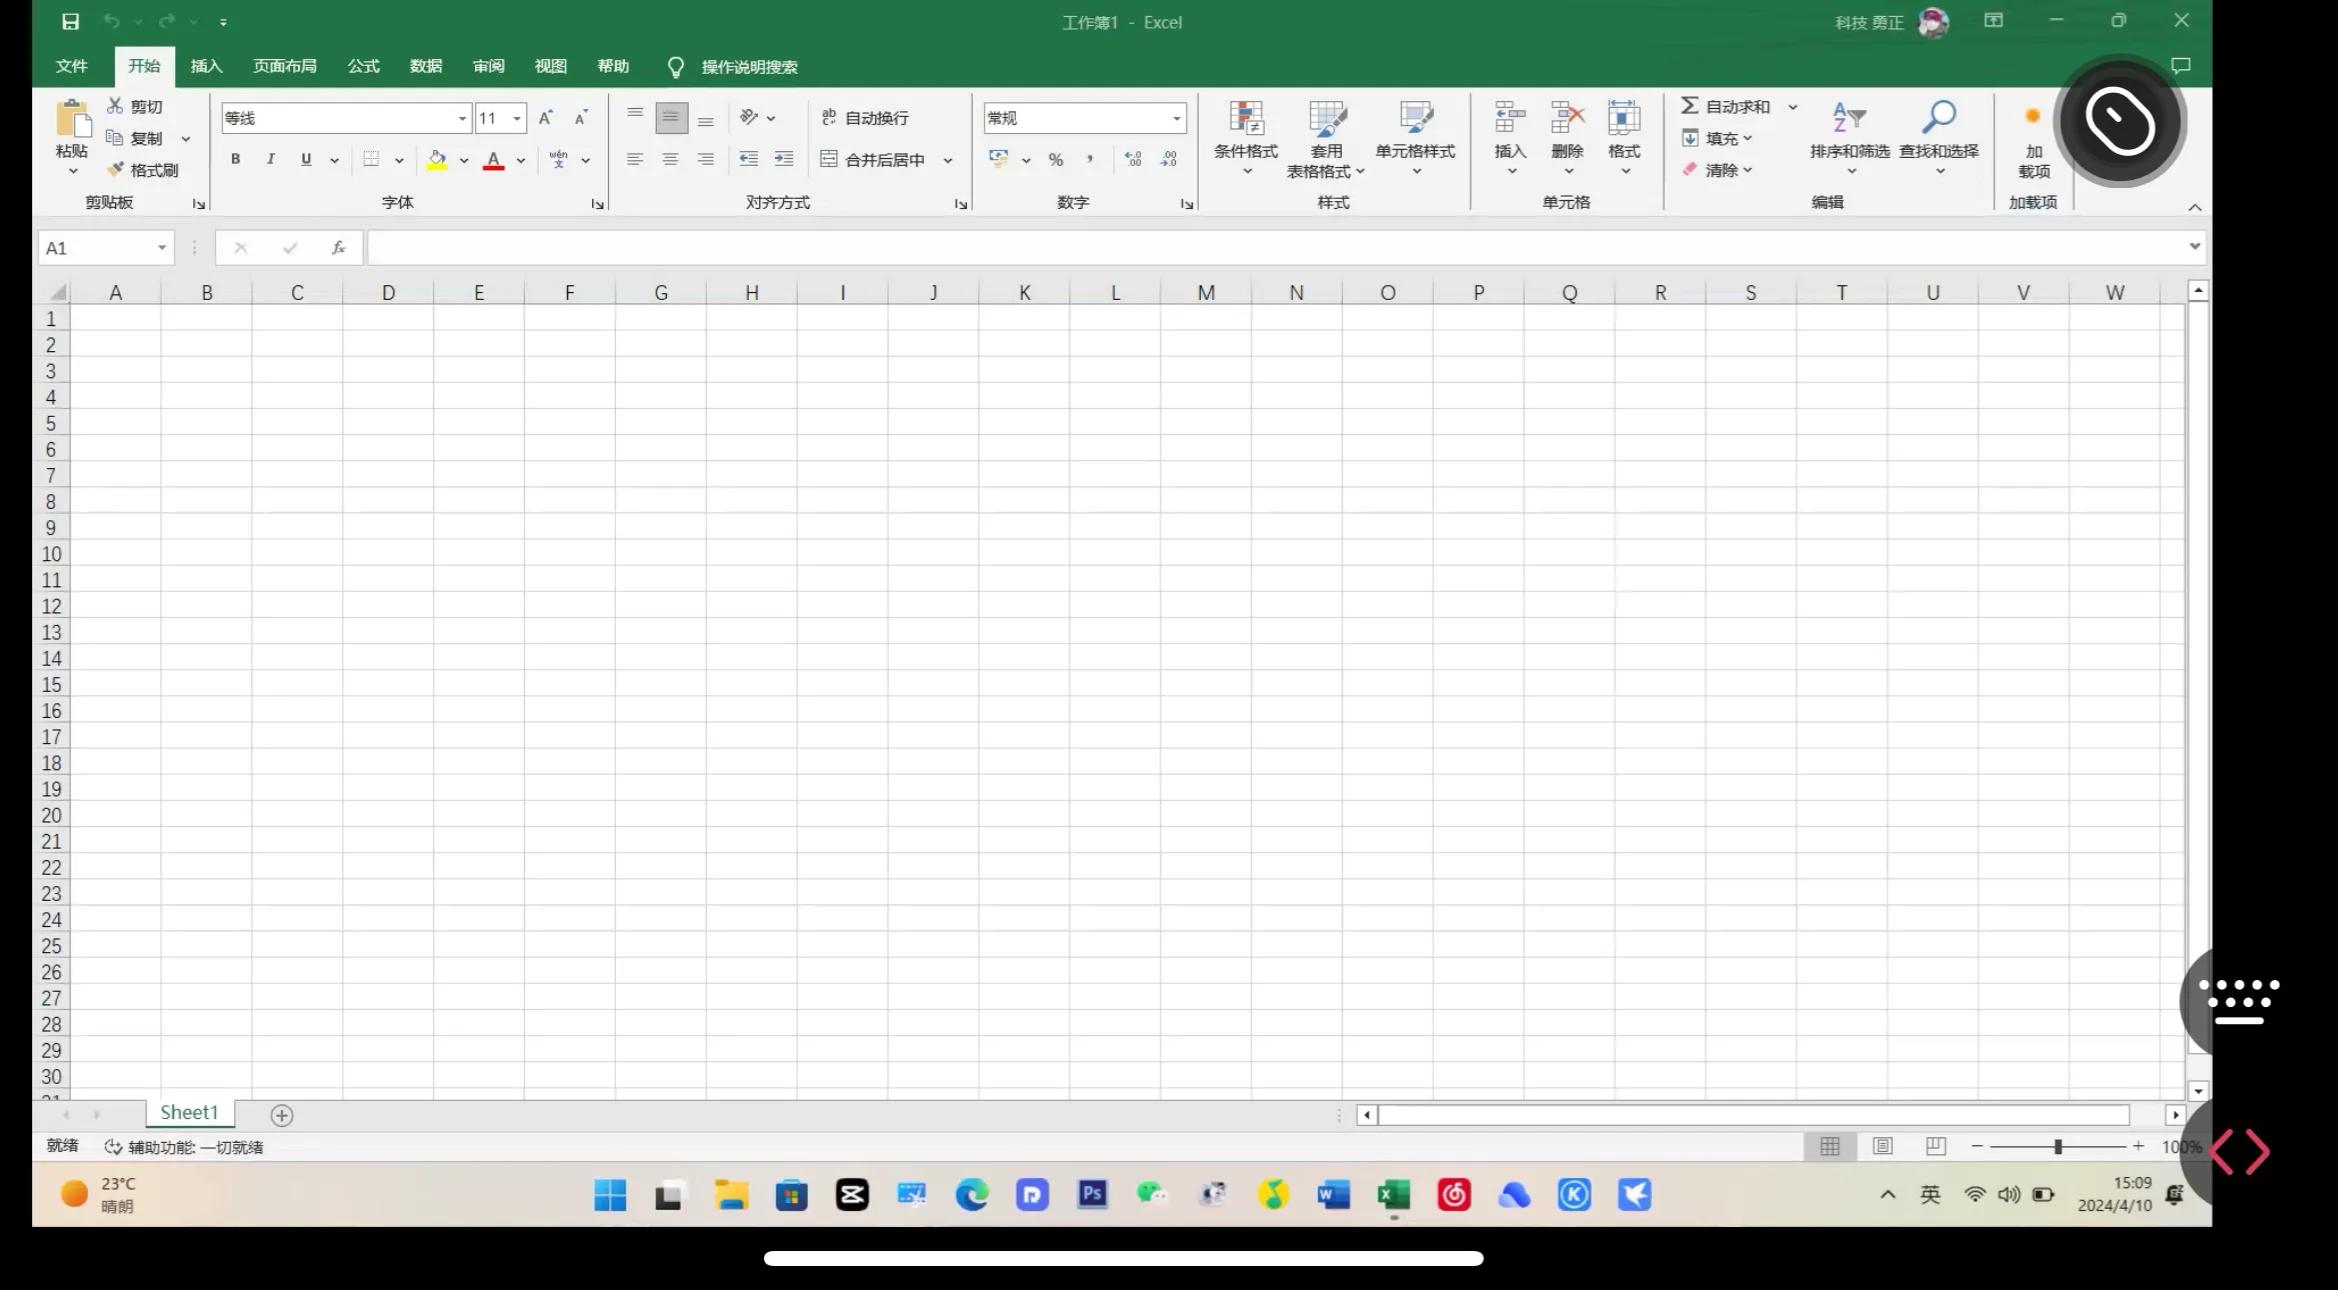2338x1290 pixels.
Task: Click the Percent Style icon
Action: 1055,159
